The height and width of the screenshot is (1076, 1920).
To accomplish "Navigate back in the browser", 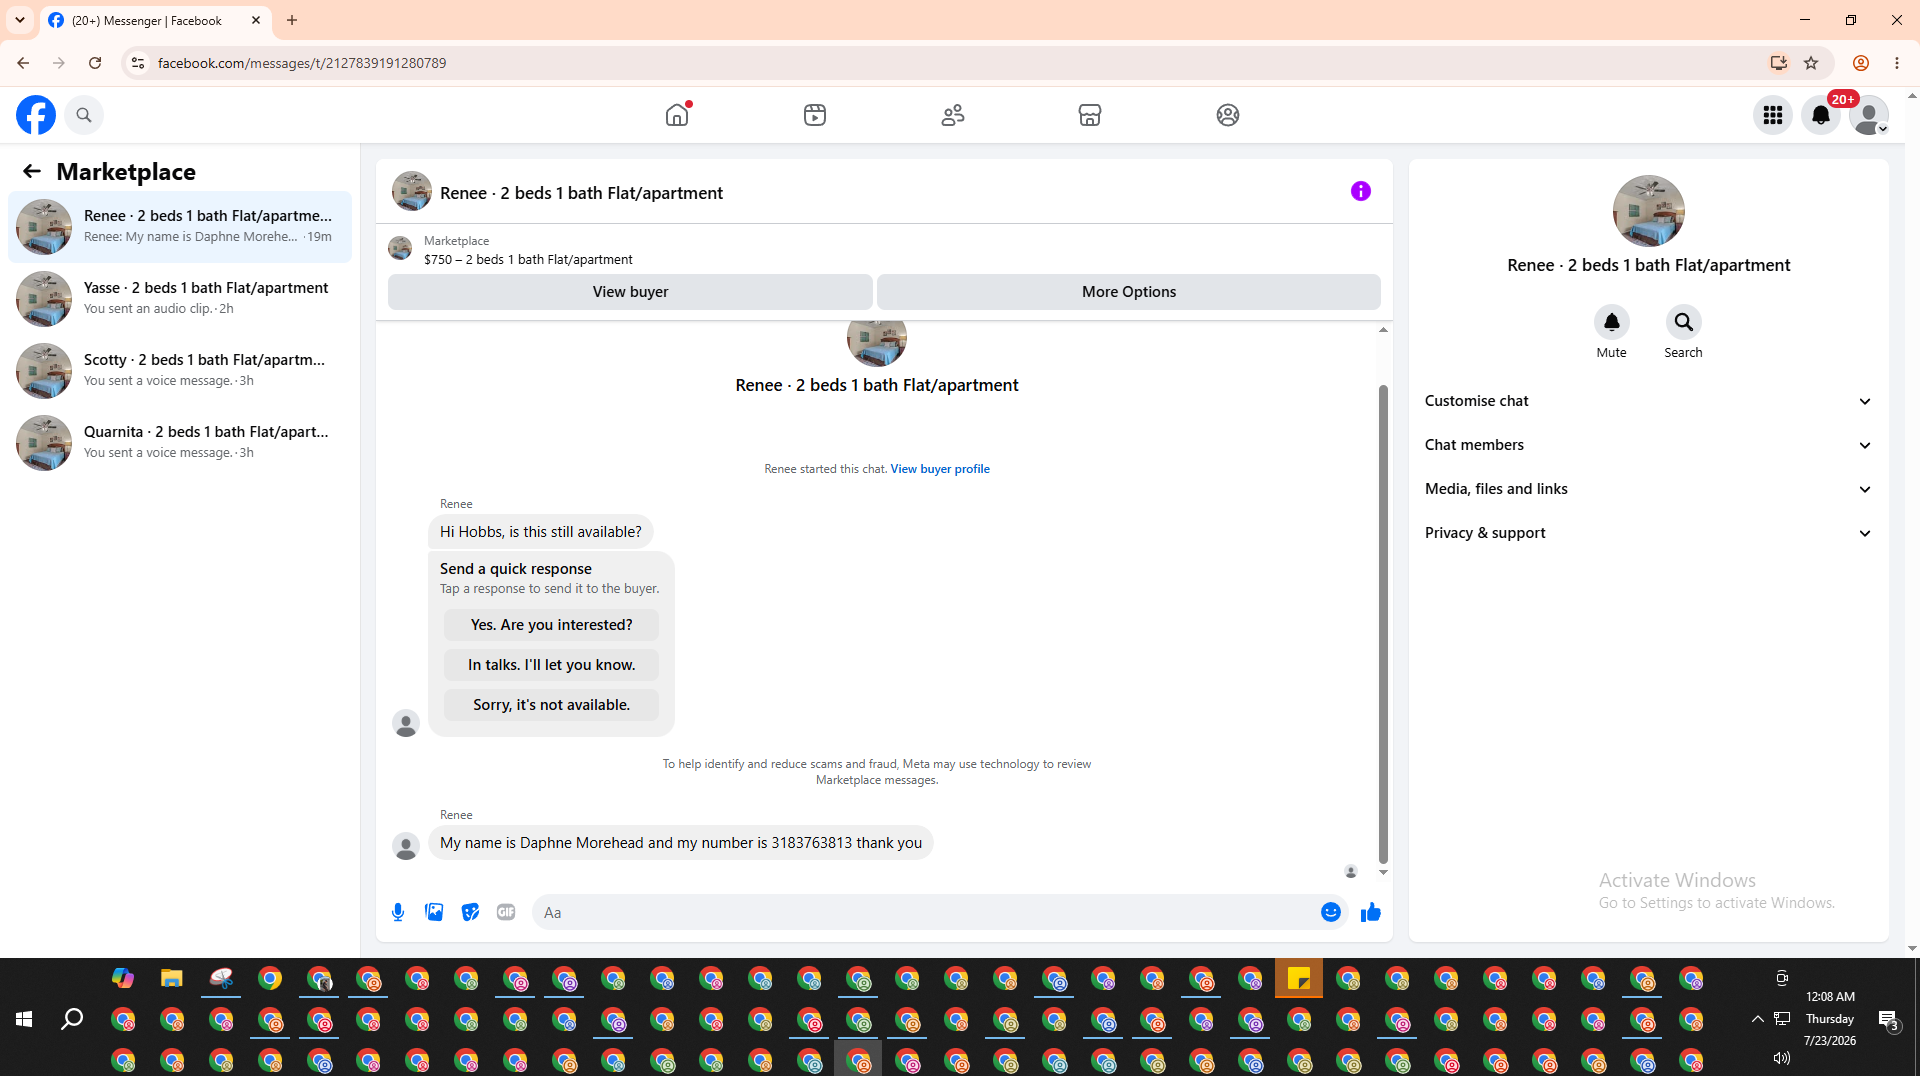I will [x=23, y=63].
